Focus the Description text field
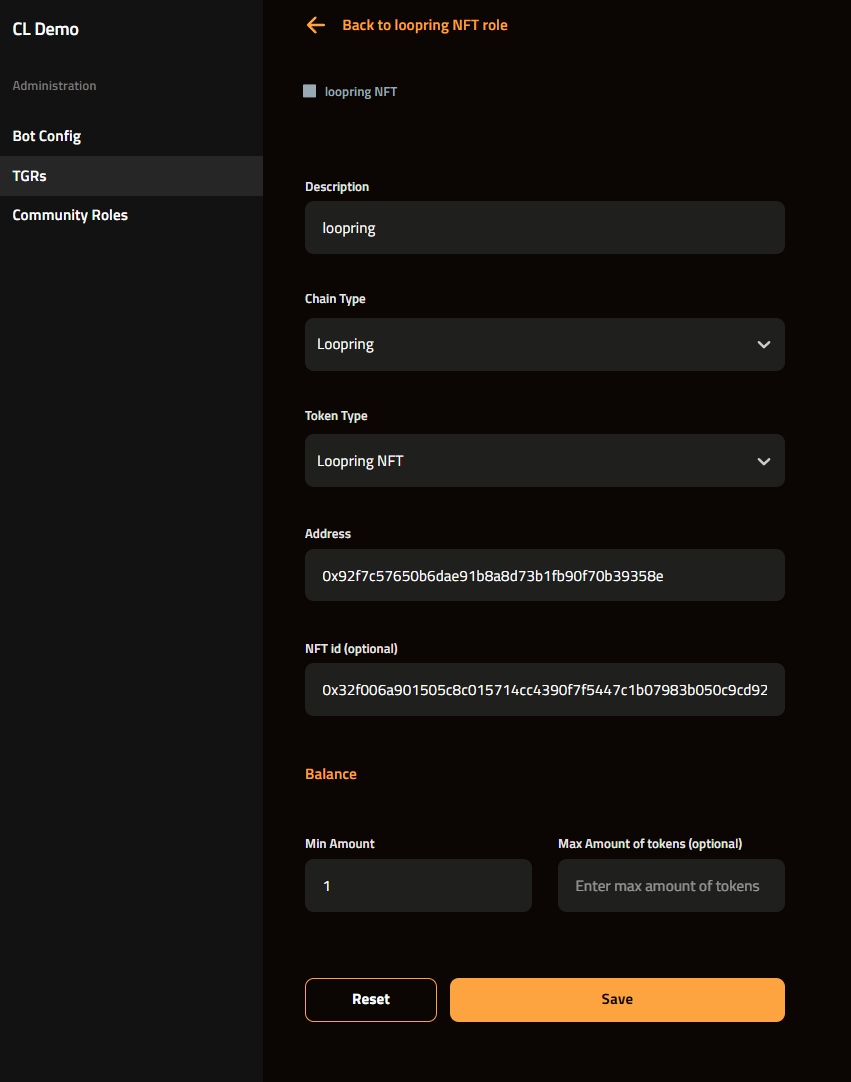 click(x=544, y=228)
